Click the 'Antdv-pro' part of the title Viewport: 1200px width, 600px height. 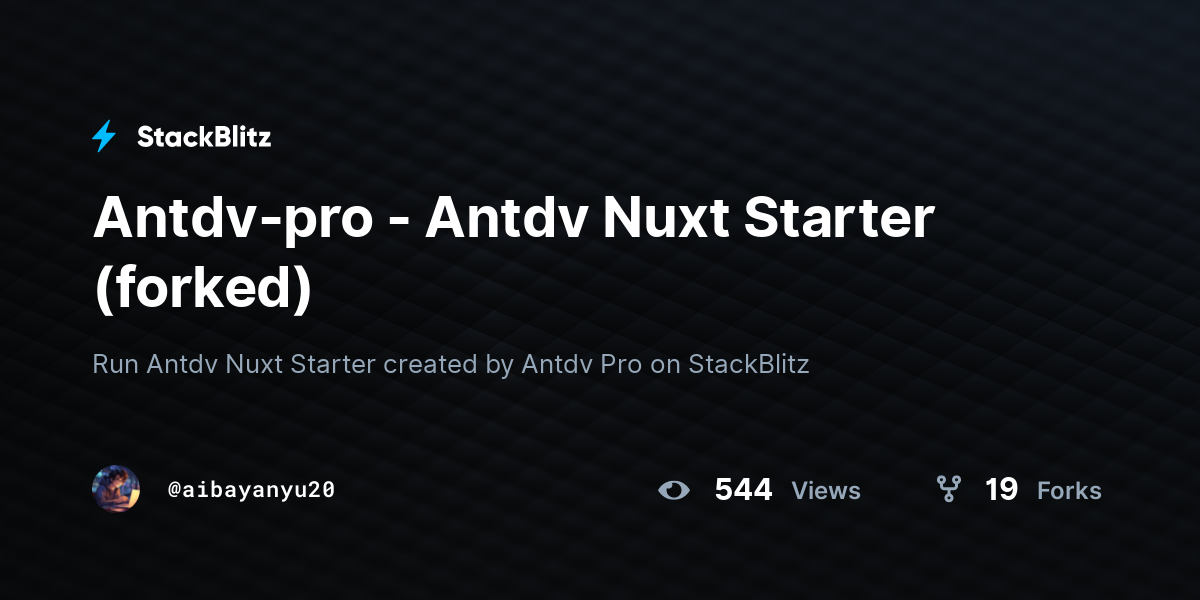(x=231, y=221)
